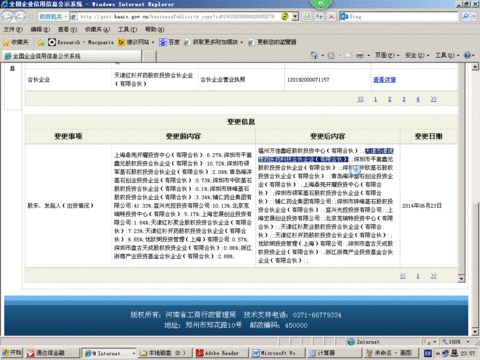This screenshot has height=360, width=480.
Task: Open the 收藏夹 menu
Action: [x=97, y=29]
